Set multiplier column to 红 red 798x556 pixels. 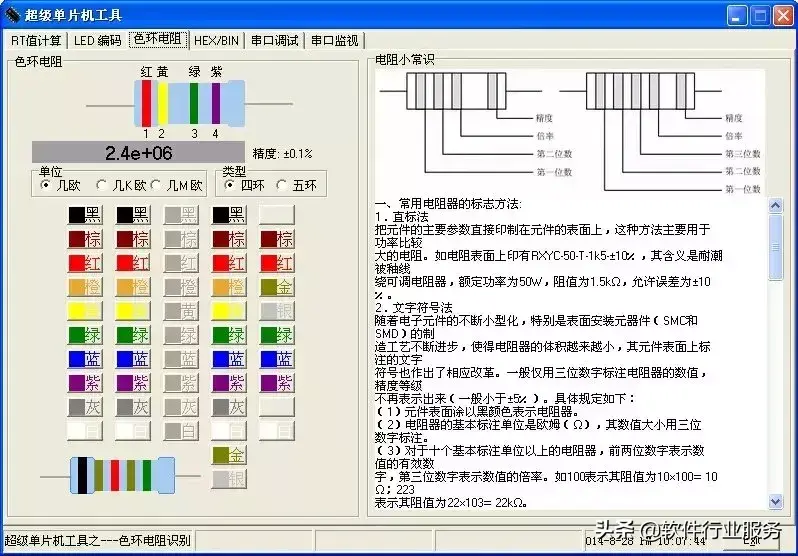click(x=229, y=263)
